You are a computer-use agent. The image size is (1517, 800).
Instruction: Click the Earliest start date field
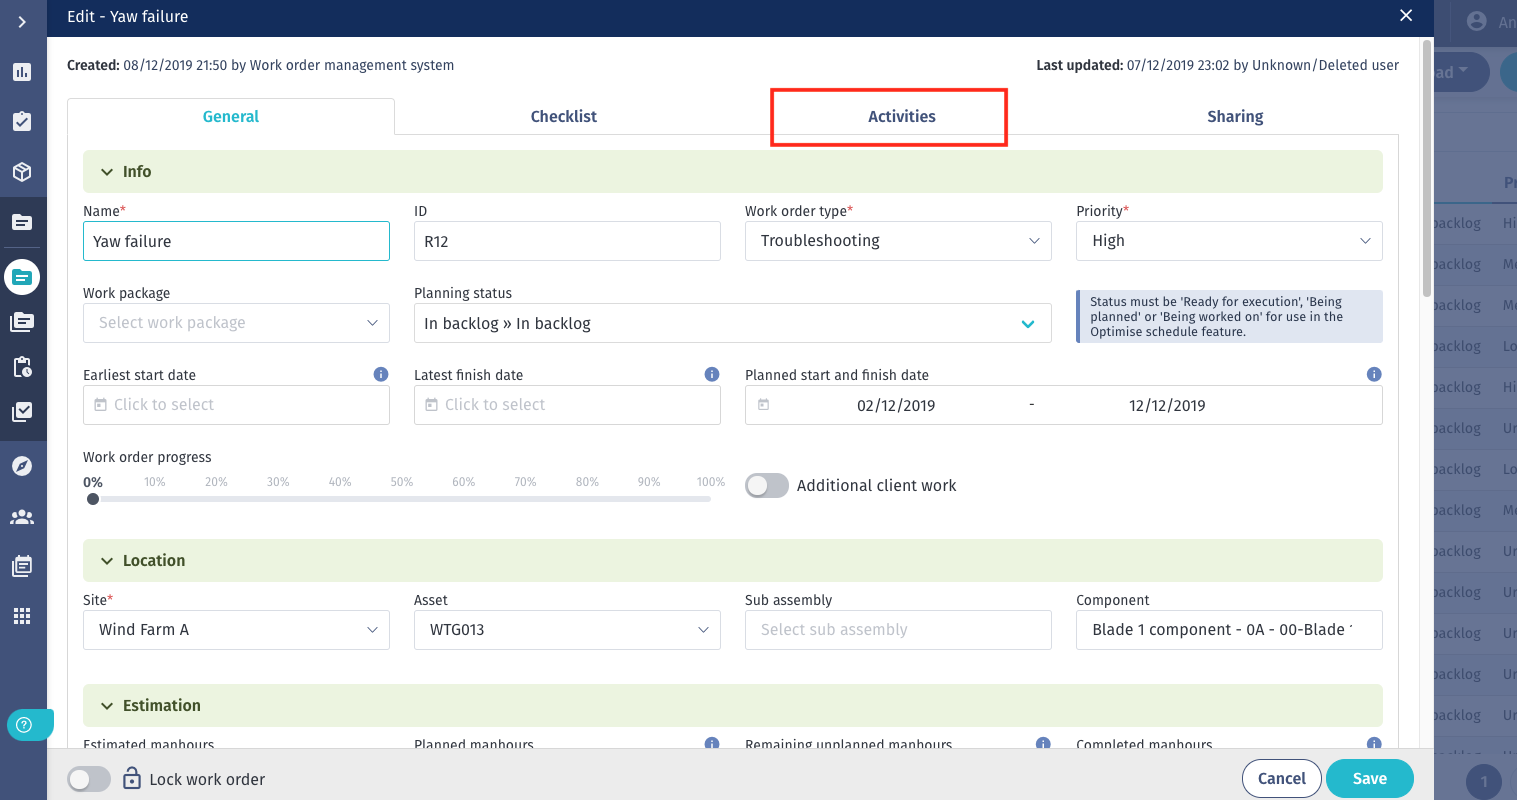[x=236, y=405]
